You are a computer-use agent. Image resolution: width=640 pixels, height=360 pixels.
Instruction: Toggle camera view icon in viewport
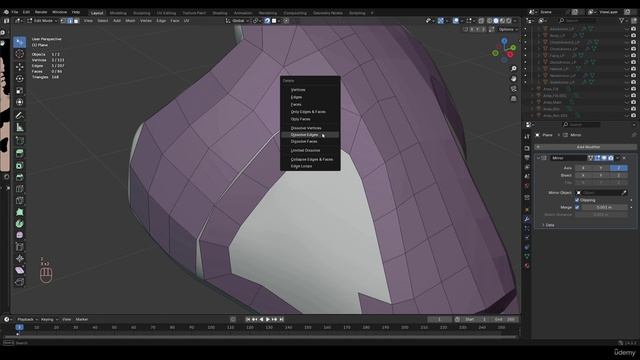coord(513,89)
